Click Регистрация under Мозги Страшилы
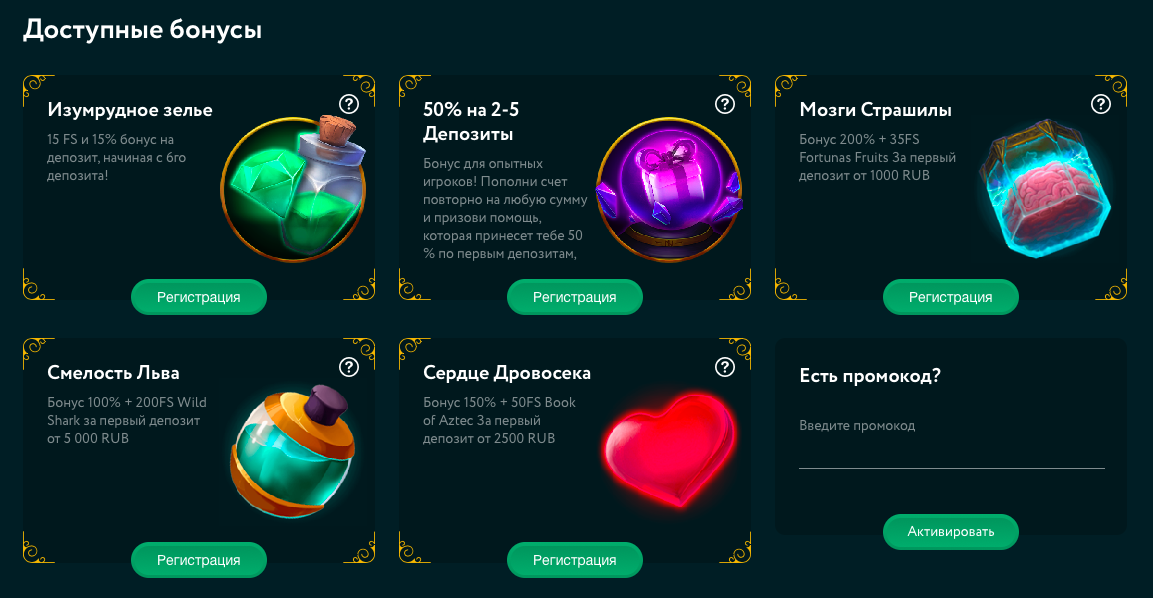The height and width of the screenshot is (598, 1153). [950, 297]
